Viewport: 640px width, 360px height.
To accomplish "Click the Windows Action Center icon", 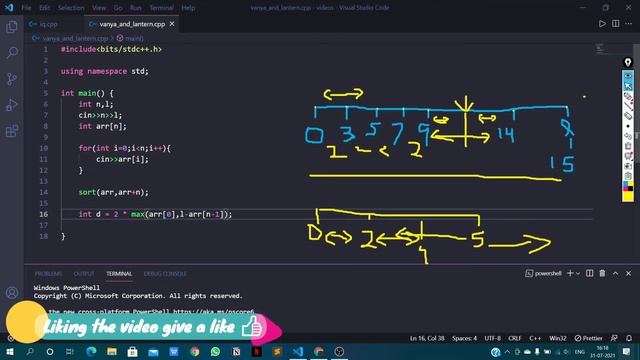I will [627, 351].
